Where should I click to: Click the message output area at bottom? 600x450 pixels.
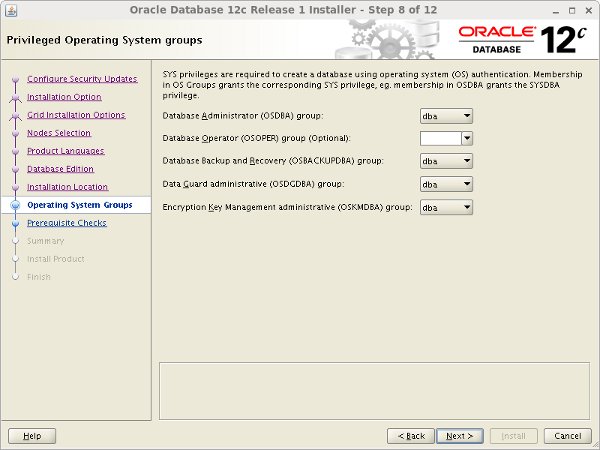pos(375,391)
